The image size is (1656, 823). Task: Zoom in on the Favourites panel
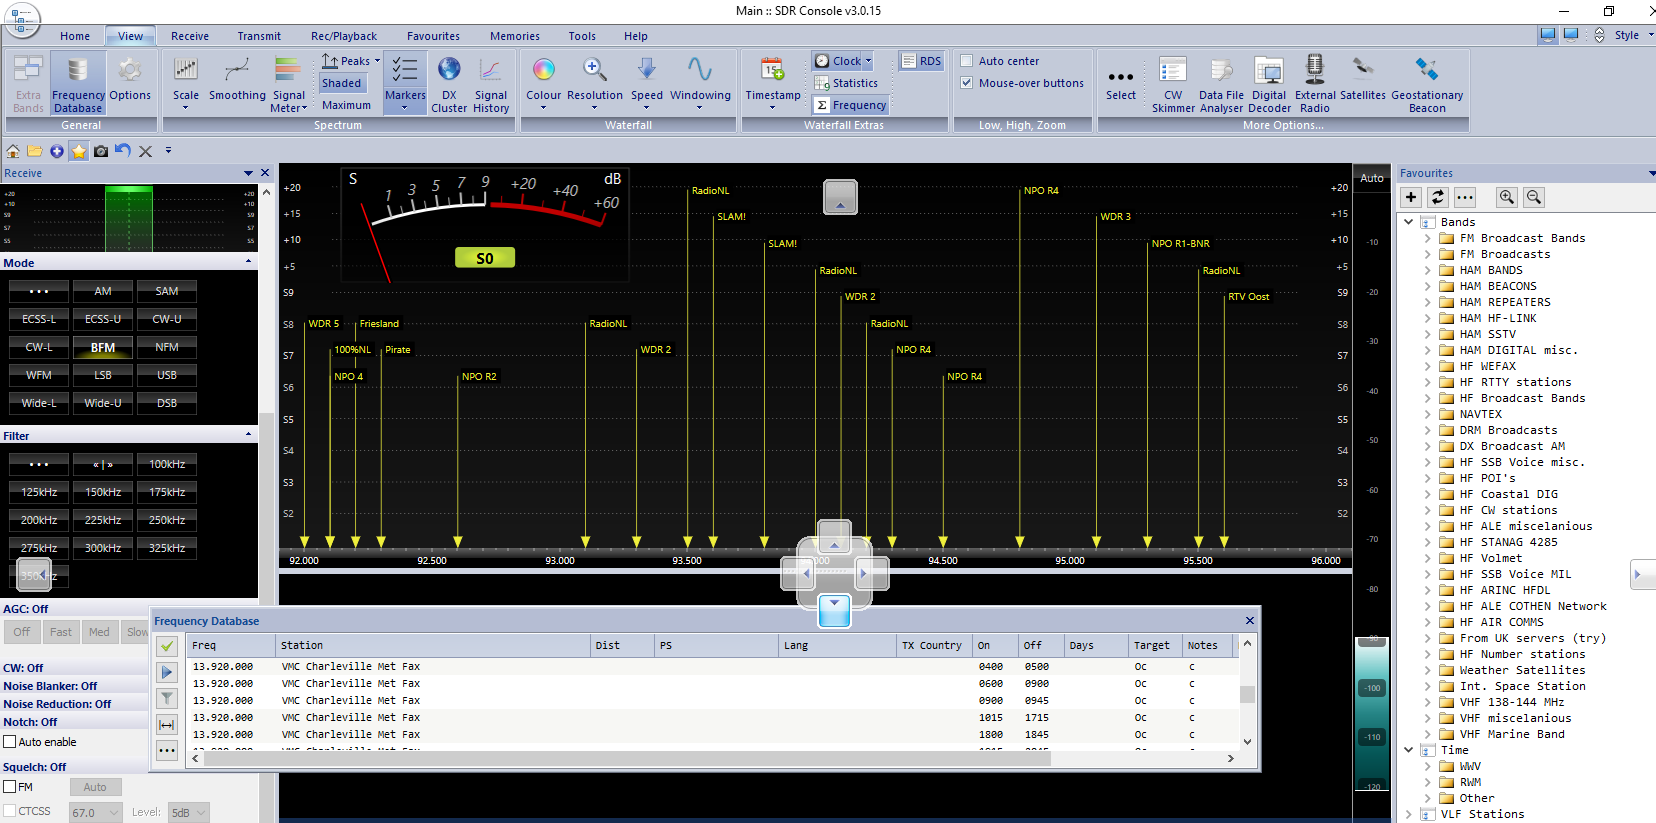click(1506, 198)
